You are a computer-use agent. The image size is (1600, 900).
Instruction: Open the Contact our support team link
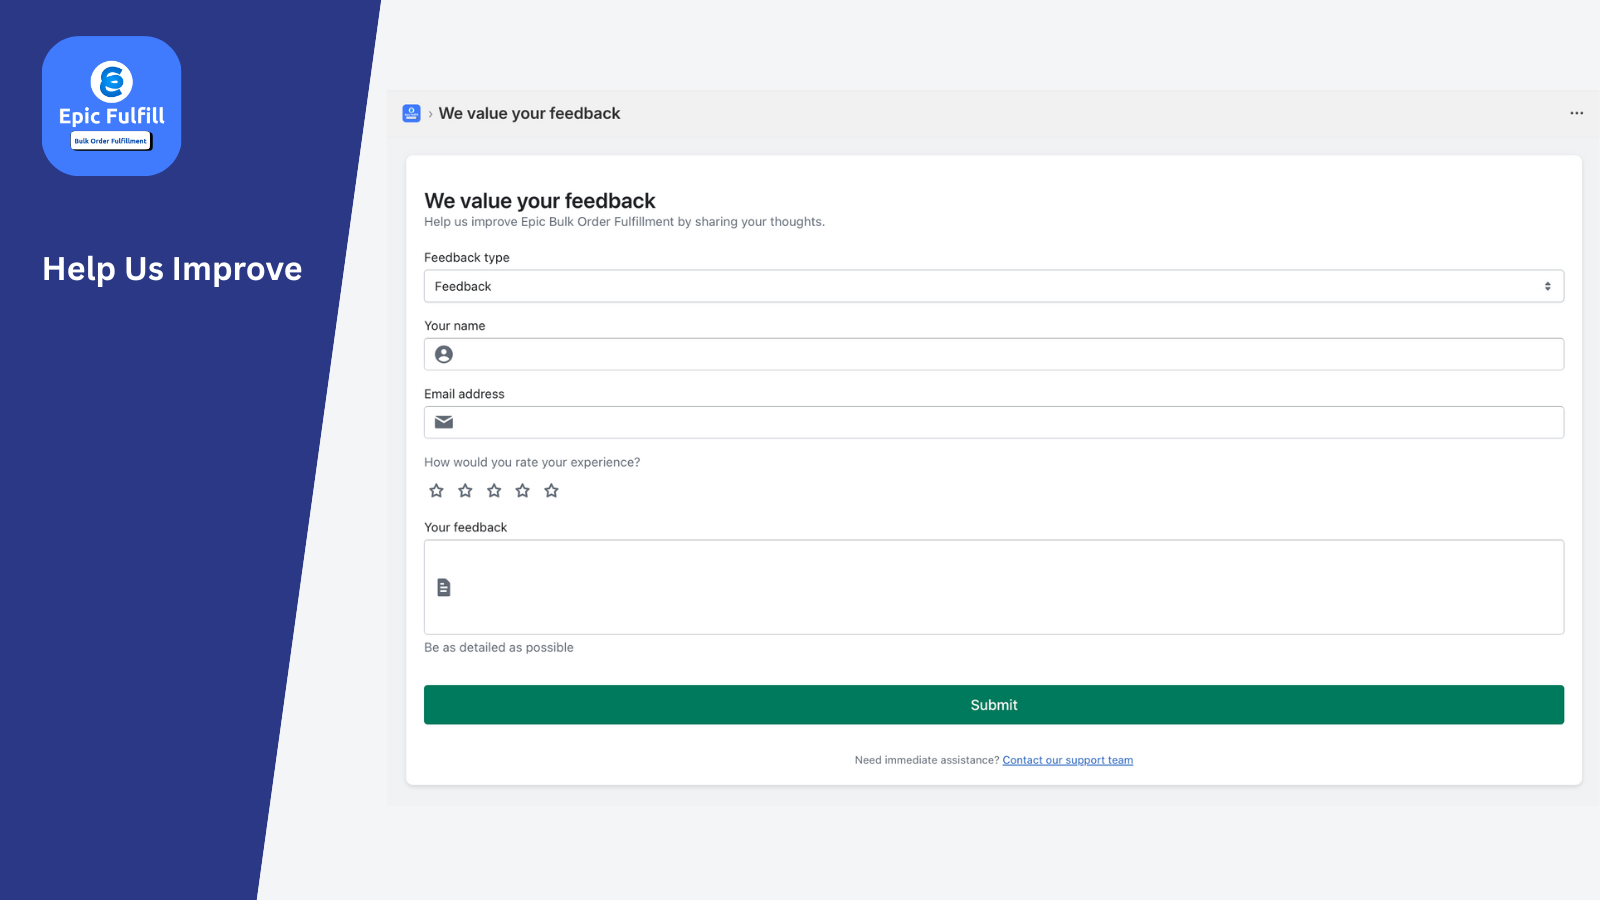[x=1068, y=760]
